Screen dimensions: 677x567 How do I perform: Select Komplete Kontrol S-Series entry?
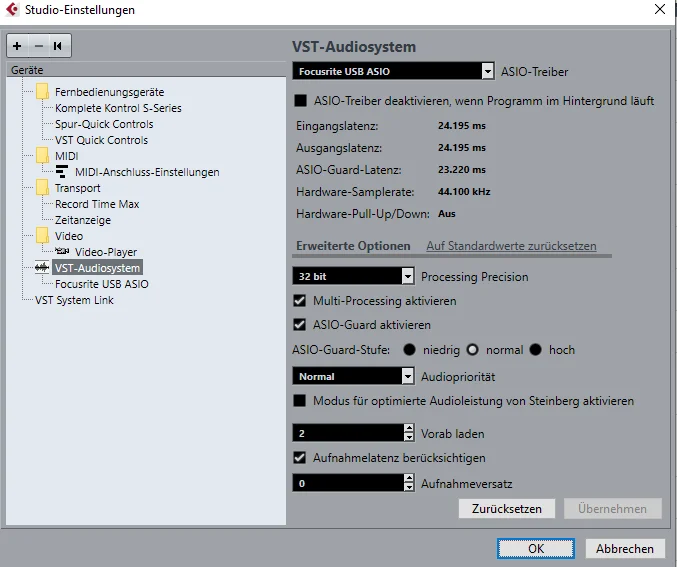pyautogui.click(x=118, y=108)
